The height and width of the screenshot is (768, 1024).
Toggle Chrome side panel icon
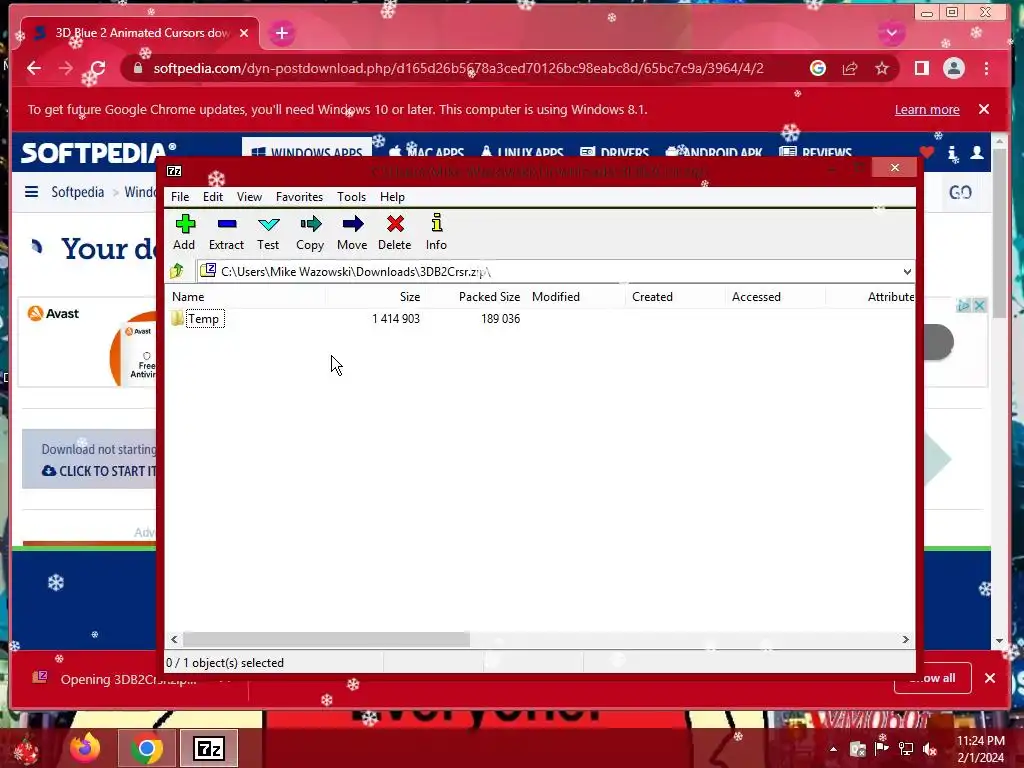point(921,68)
